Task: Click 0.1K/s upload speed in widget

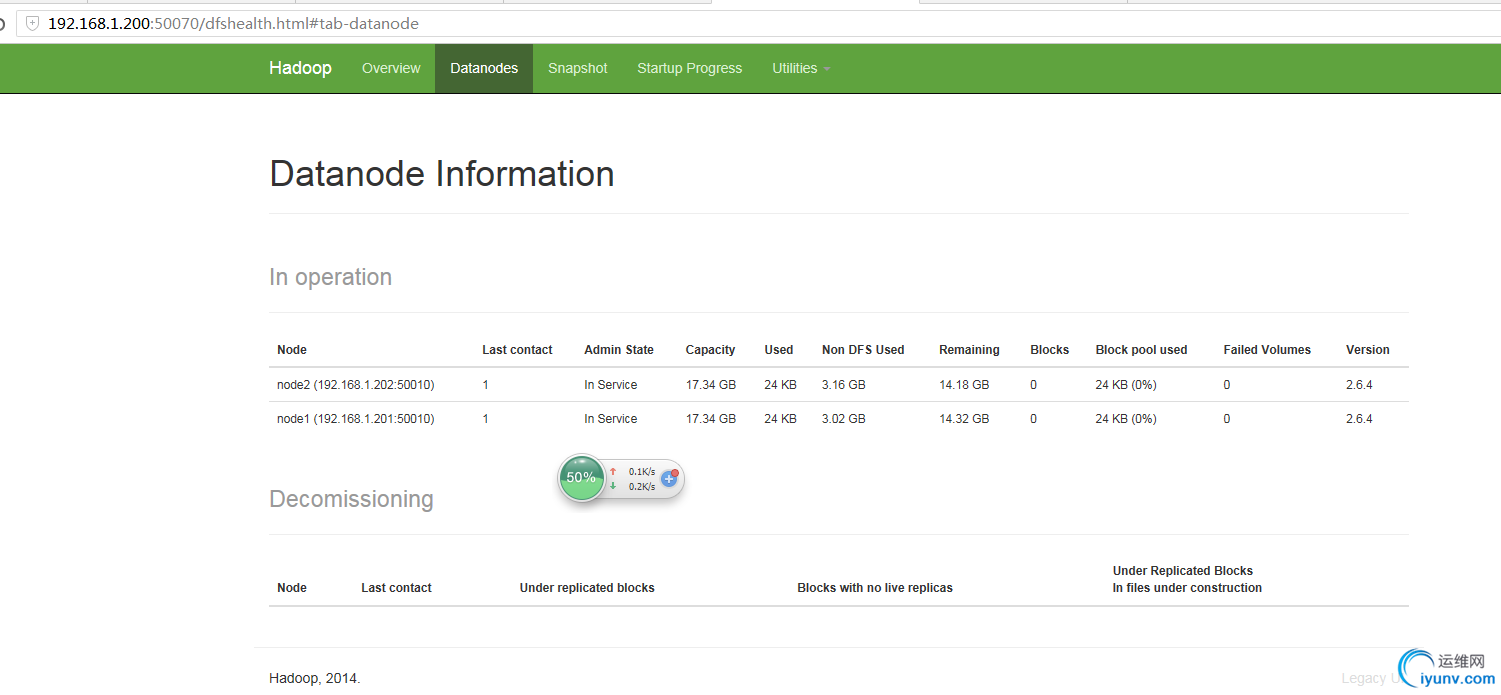Action: (x=642, y=471)
